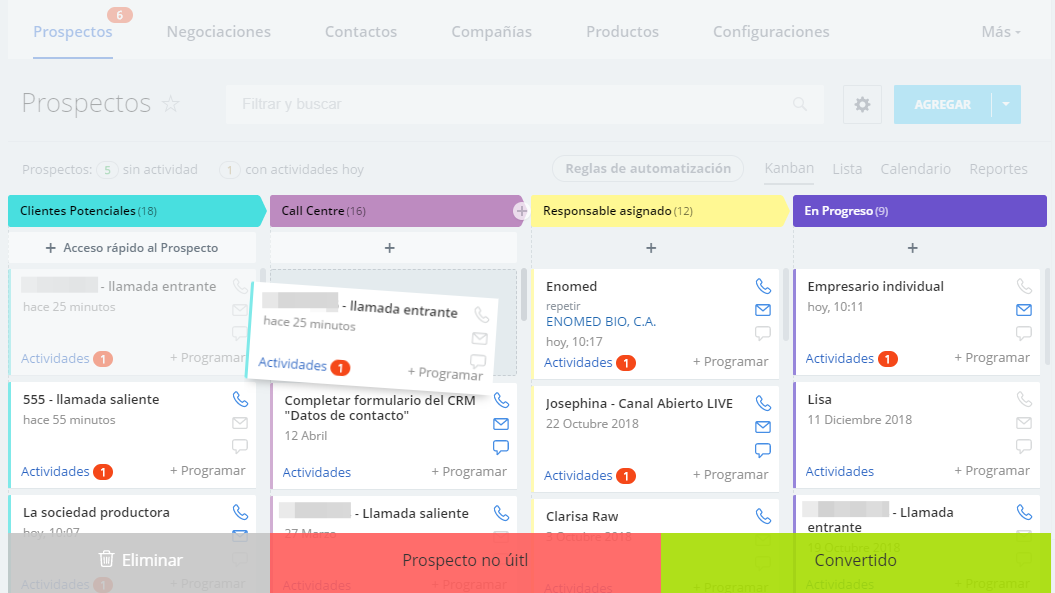Open chat for Josephina card

[762, 450]
